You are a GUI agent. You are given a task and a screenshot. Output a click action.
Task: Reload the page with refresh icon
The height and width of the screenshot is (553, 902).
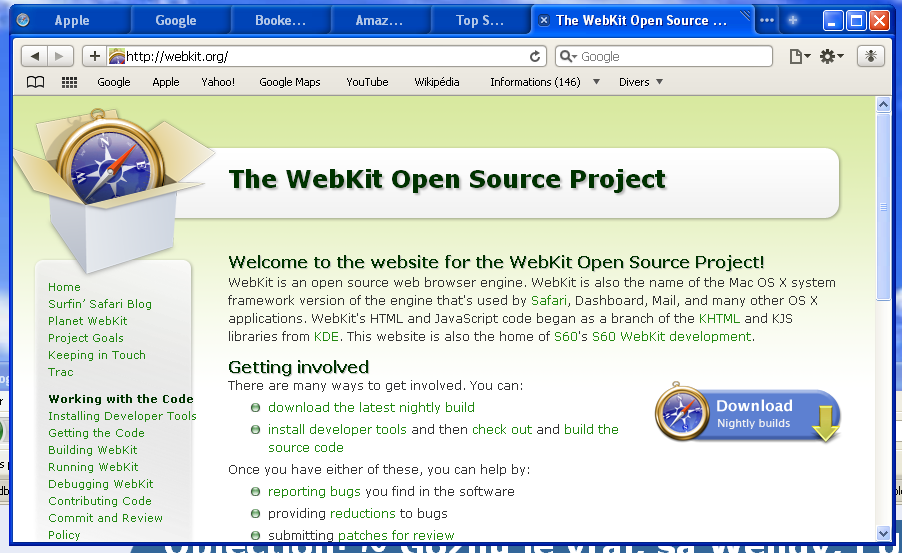[x=535, y=56]
